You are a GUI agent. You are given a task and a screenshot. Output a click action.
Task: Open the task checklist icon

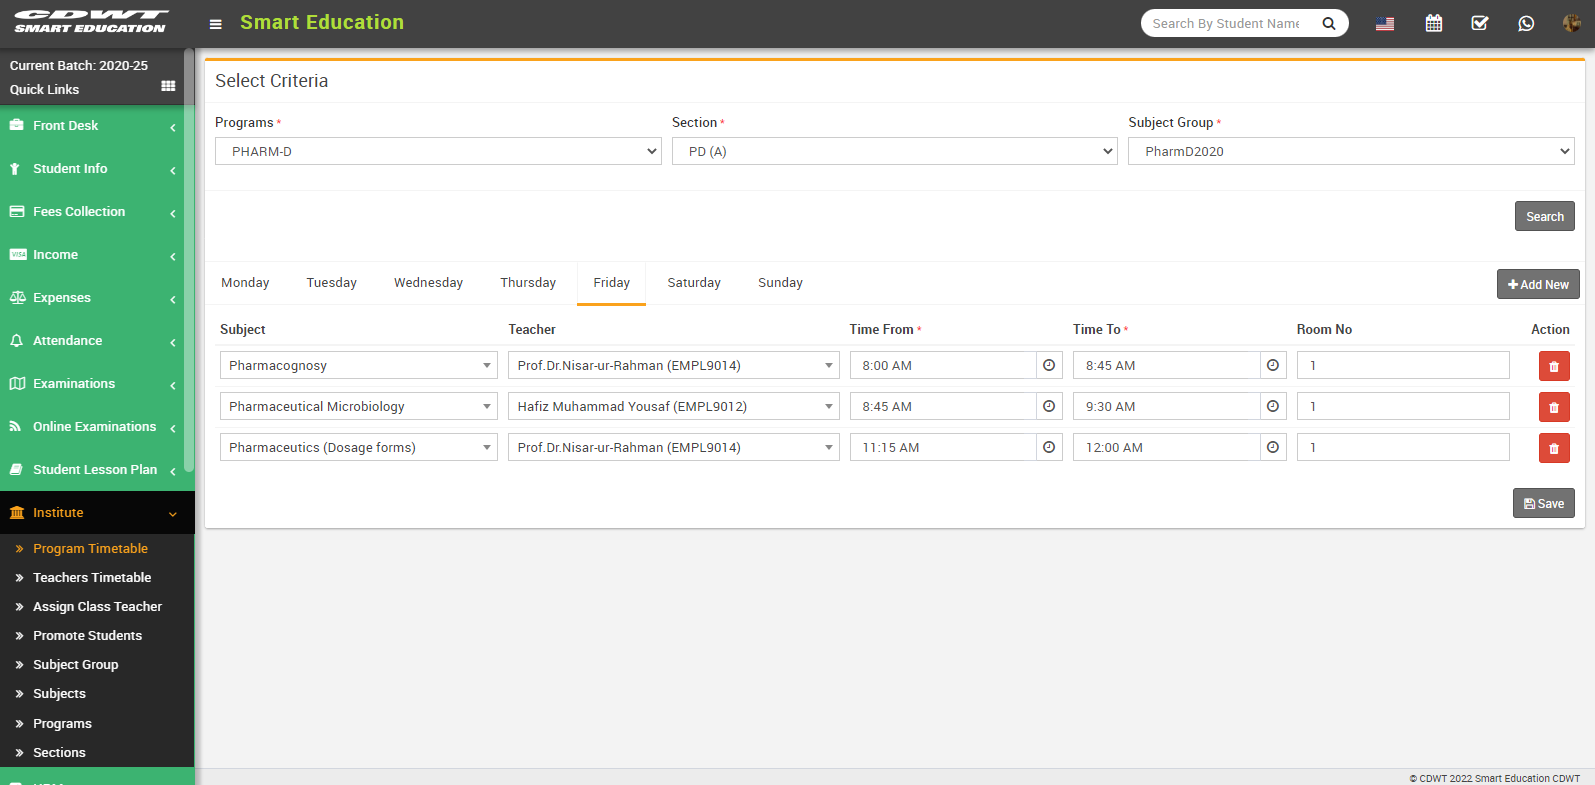tap(1480, 23)
